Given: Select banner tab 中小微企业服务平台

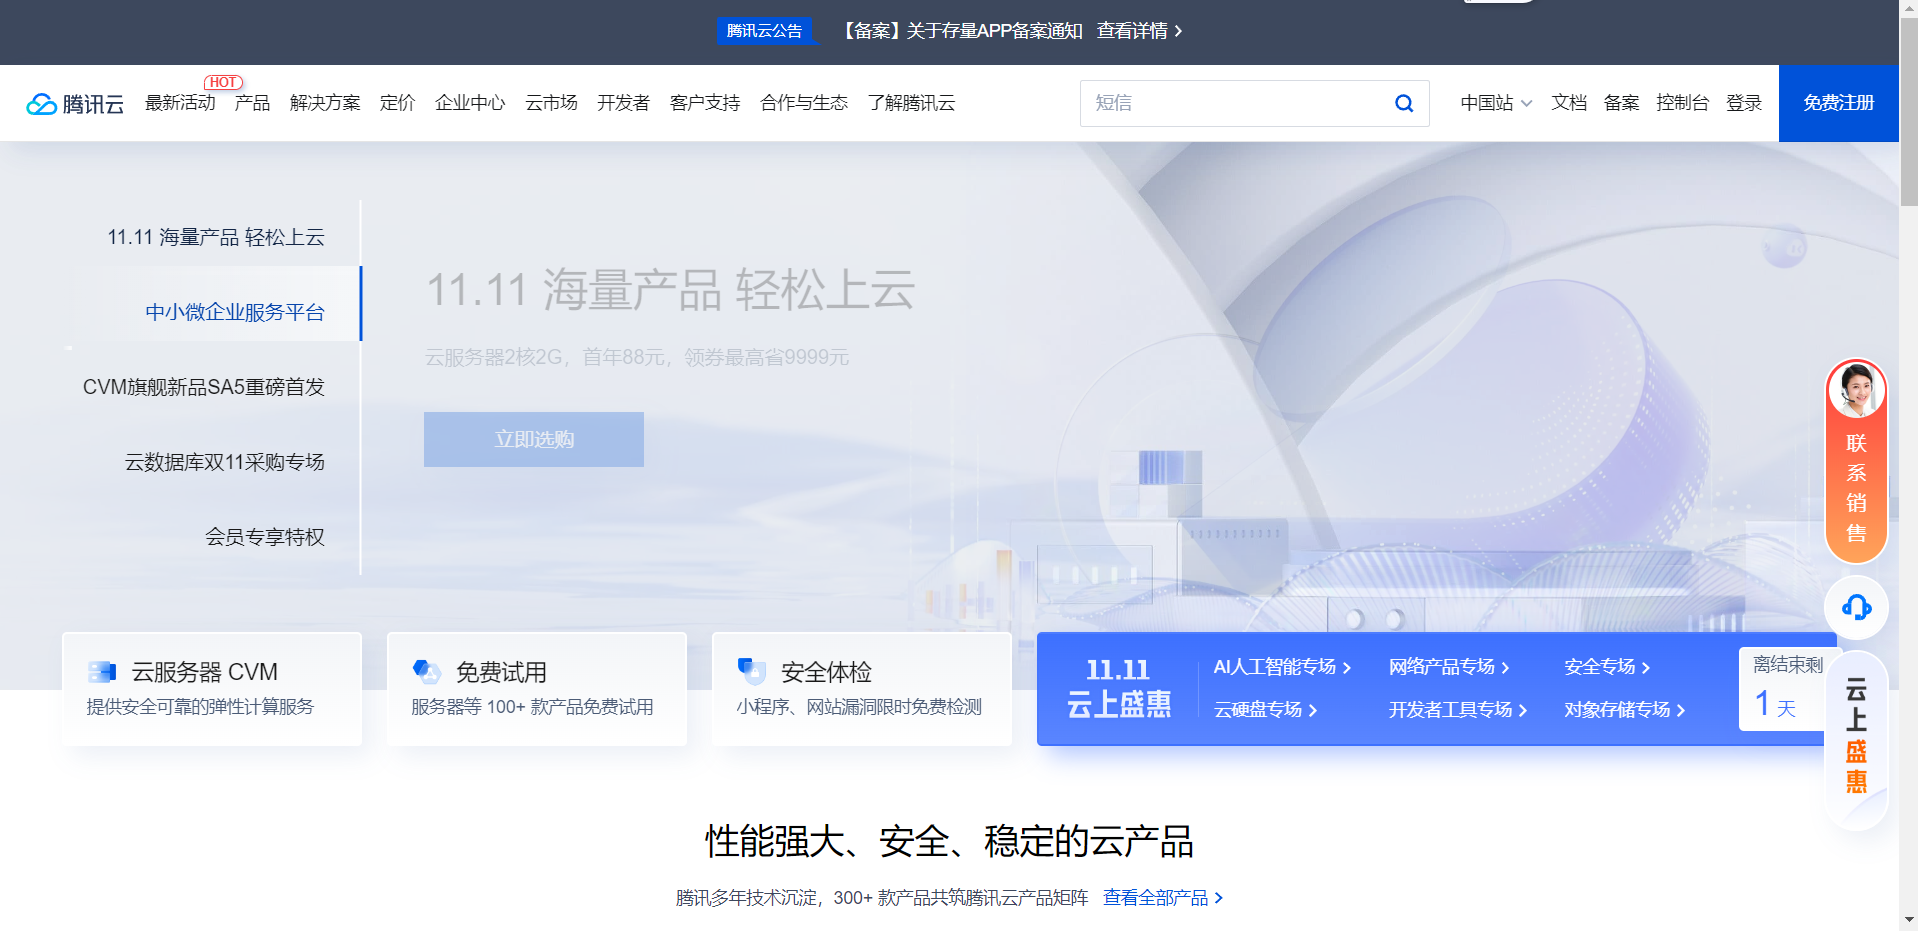Looking at the screenshot, I should 235,312.
